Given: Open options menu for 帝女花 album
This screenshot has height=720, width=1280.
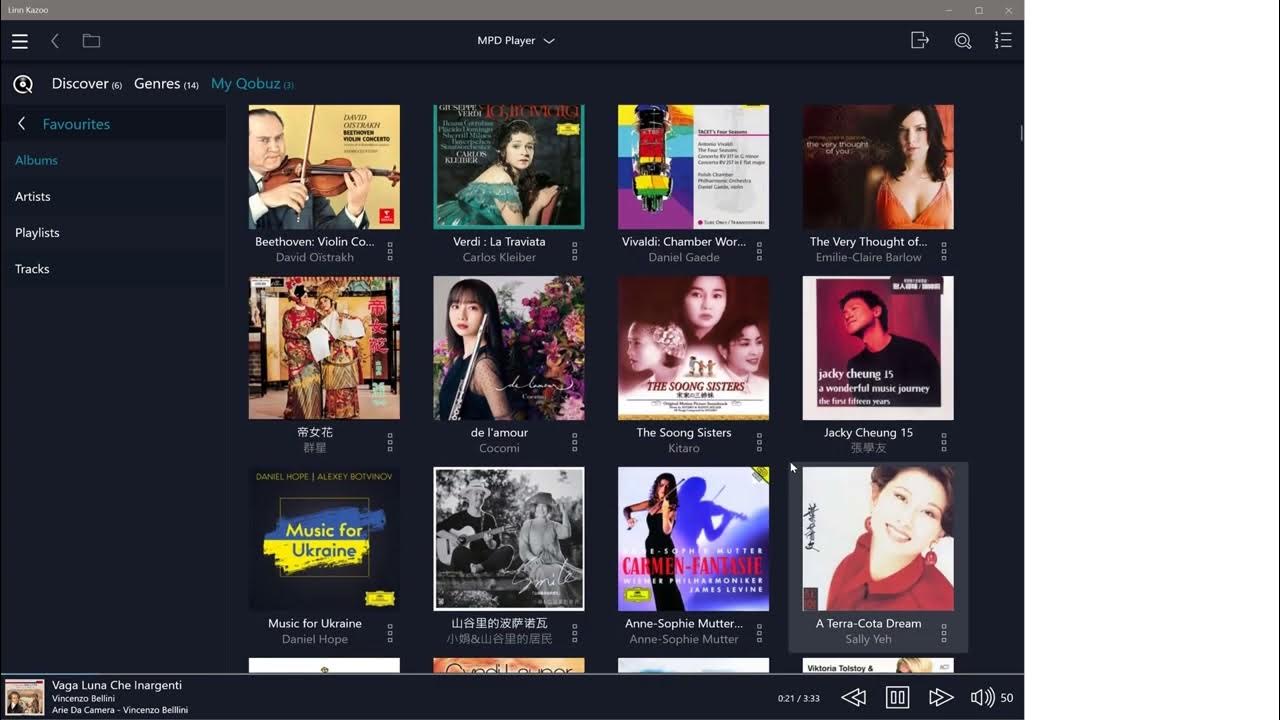Looking at the screenshot, I should pos(390,441).
